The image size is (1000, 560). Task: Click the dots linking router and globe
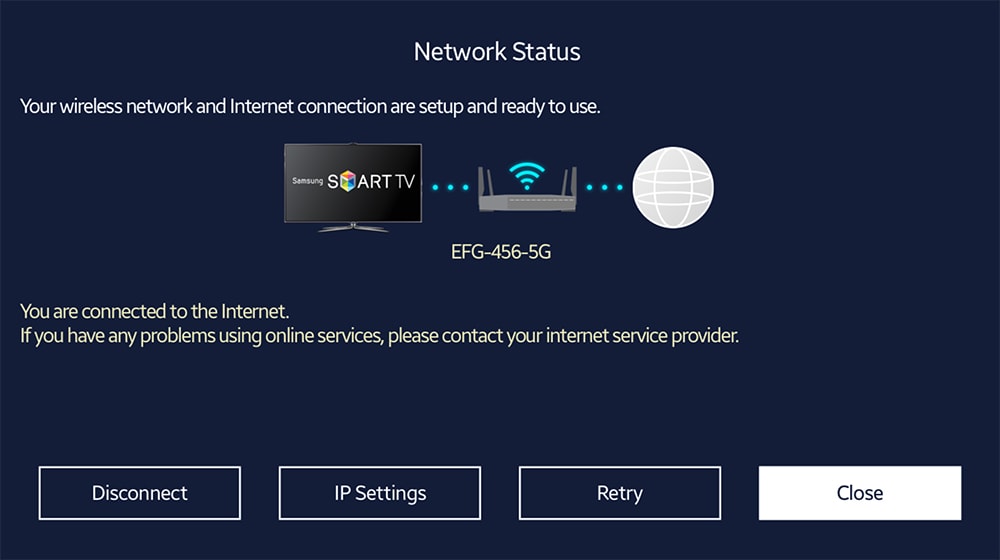pyautogui.click(x=605, y=188)
